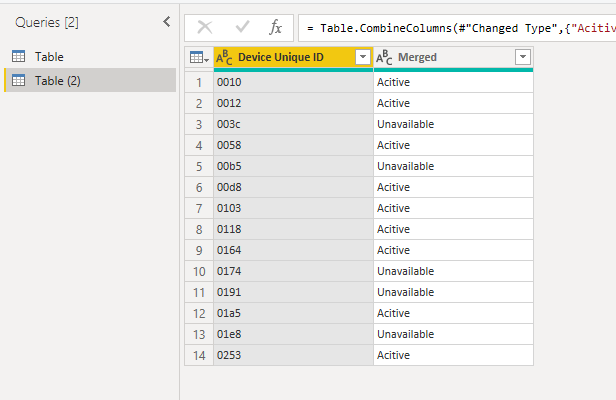This screenshot has height=400, width=616.
Task: Select the Device Unique ID column header
Action: tap(293, 57)
